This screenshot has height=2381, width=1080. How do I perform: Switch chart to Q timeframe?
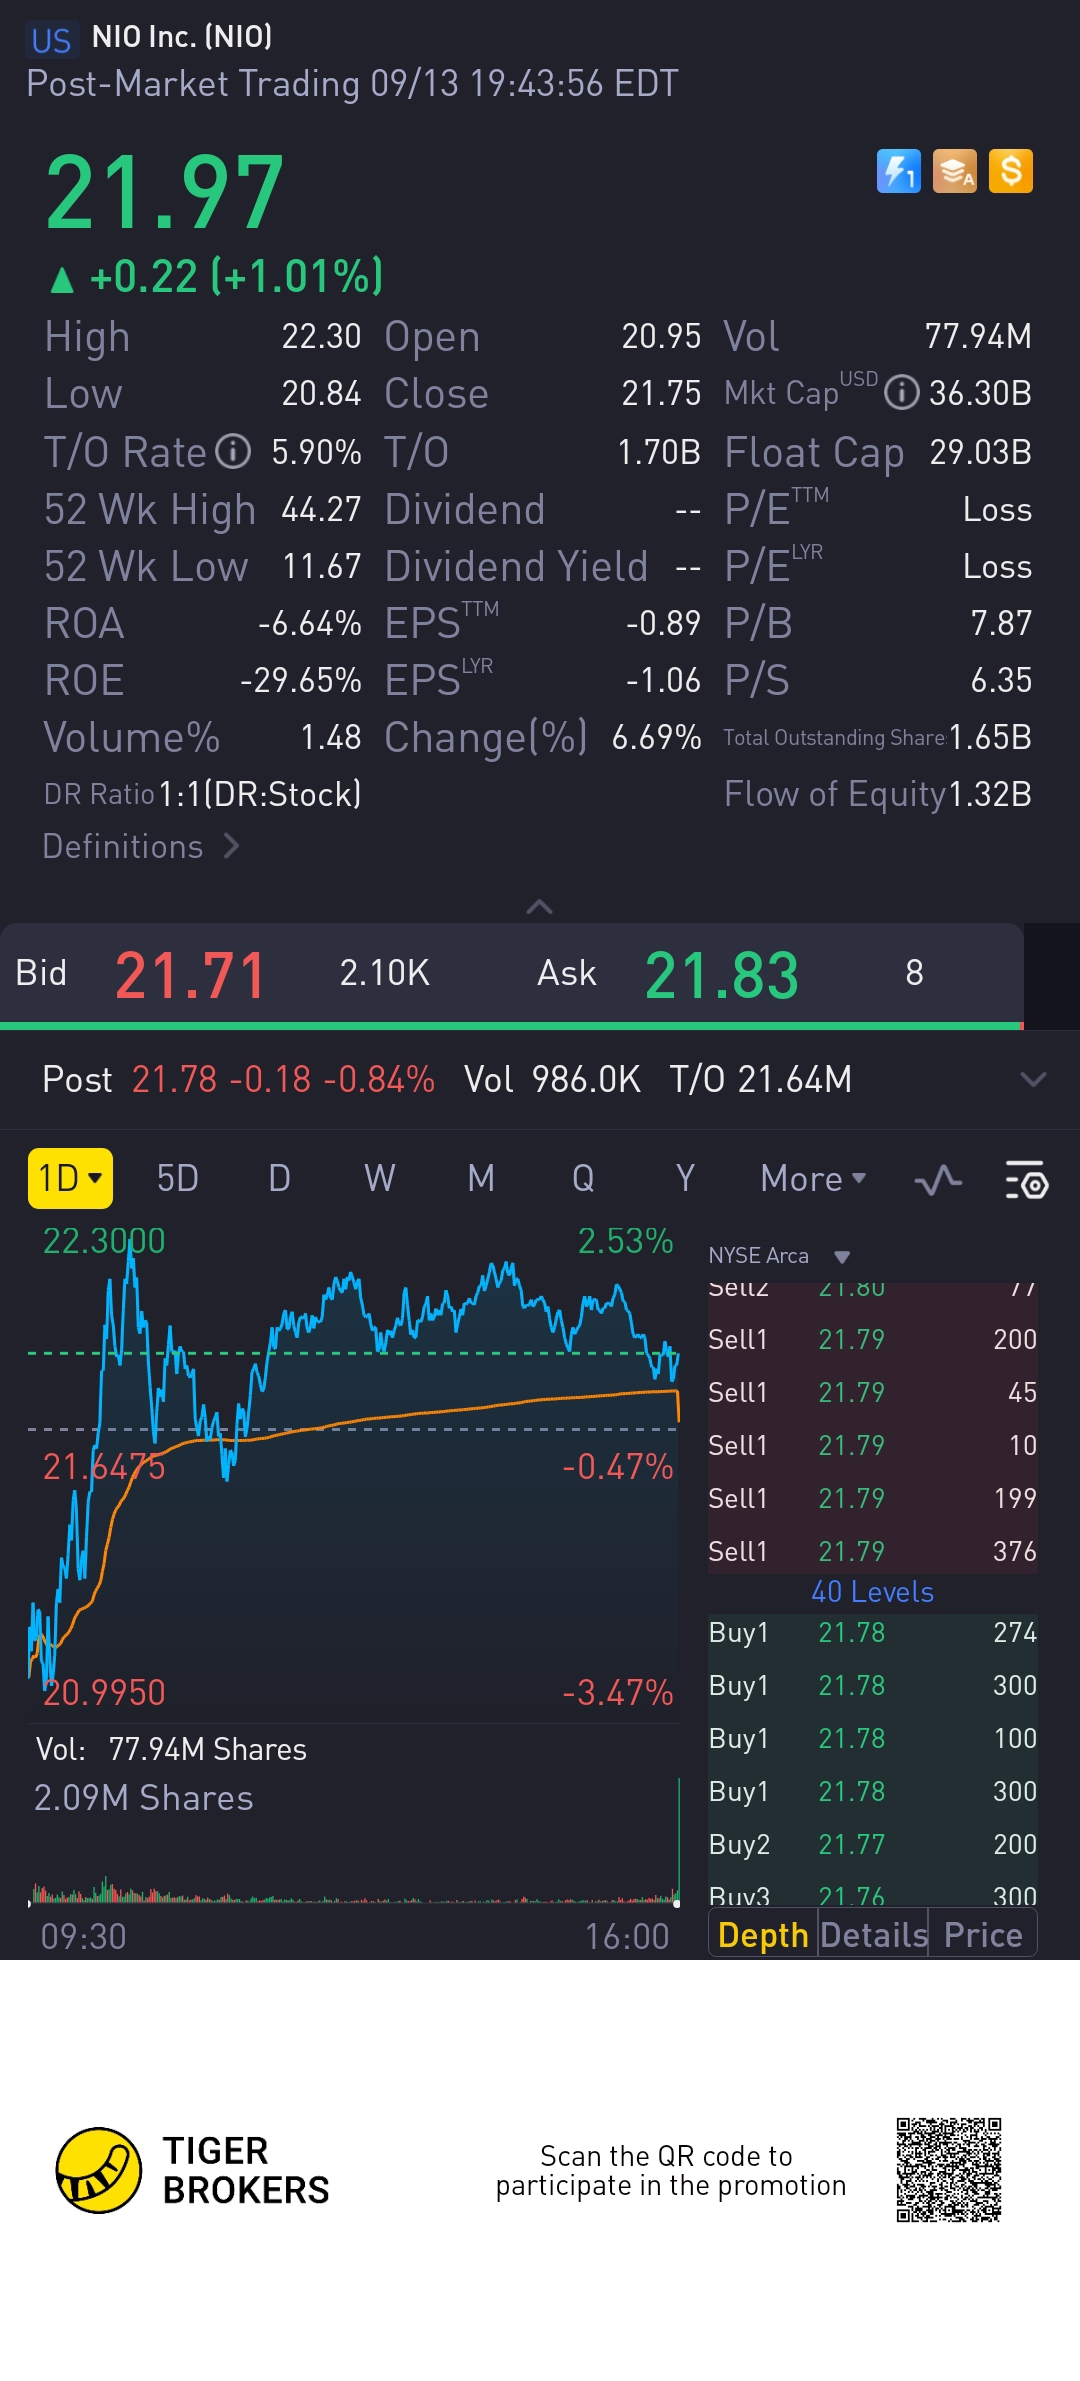coord(583,1179)
